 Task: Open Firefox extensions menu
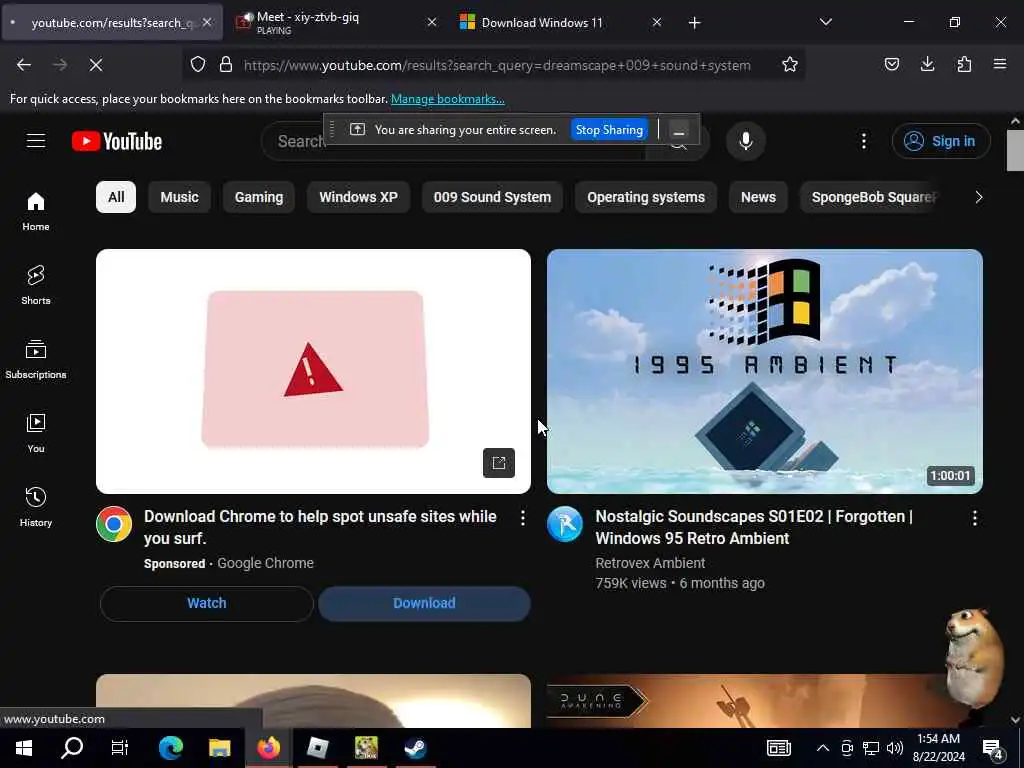[964, 64]
